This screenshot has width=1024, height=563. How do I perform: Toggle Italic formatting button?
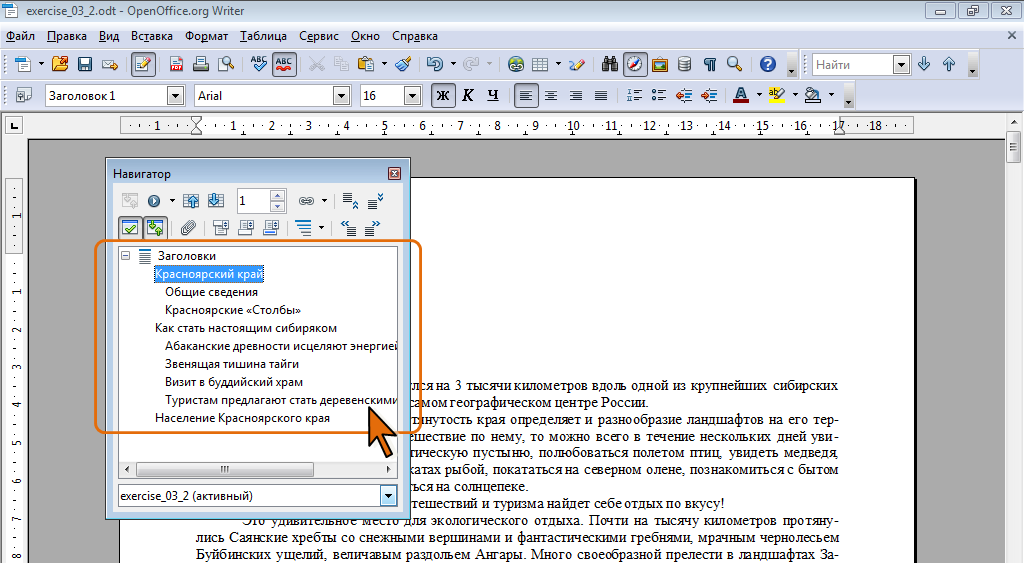468,95
